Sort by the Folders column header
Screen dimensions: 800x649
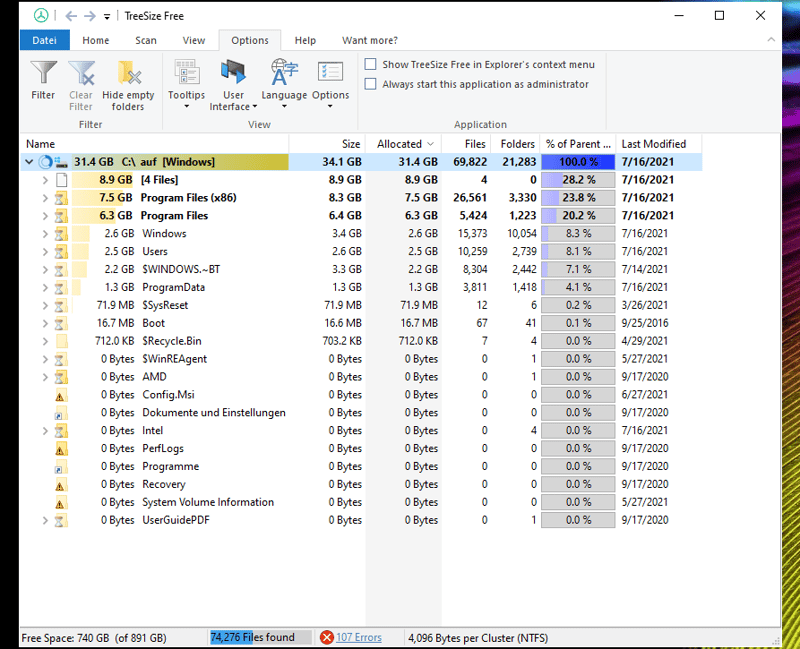[515, 144]
